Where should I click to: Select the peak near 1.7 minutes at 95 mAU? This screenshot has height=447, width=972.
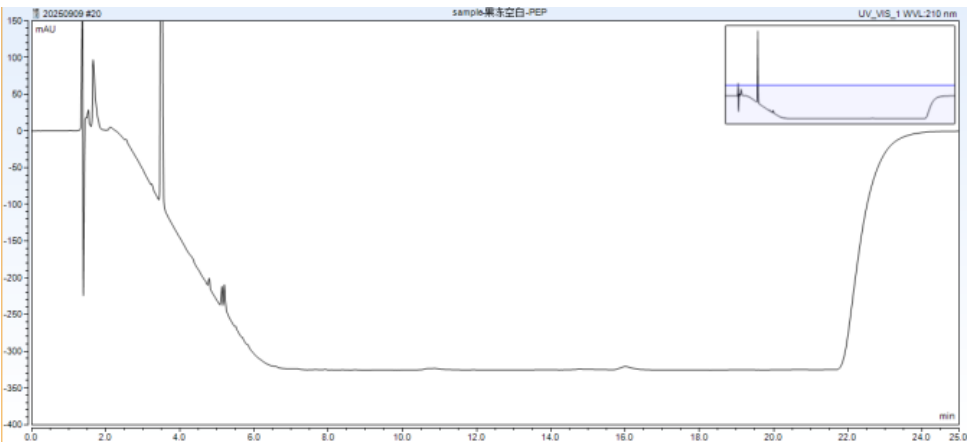click(94, 93)
